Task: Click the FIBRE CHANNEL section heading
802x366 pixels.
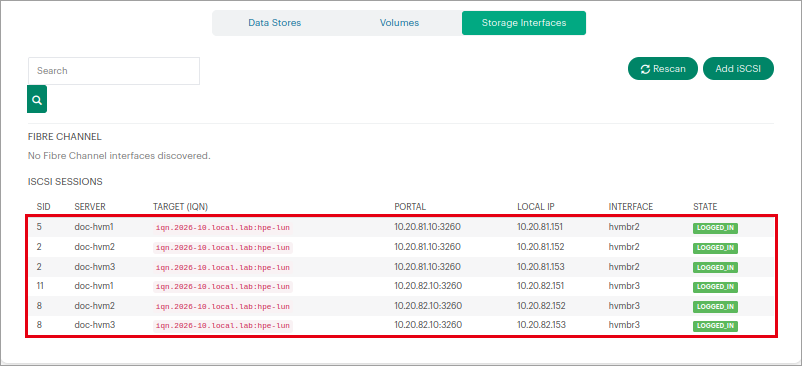Action: (x=64, y=137)
